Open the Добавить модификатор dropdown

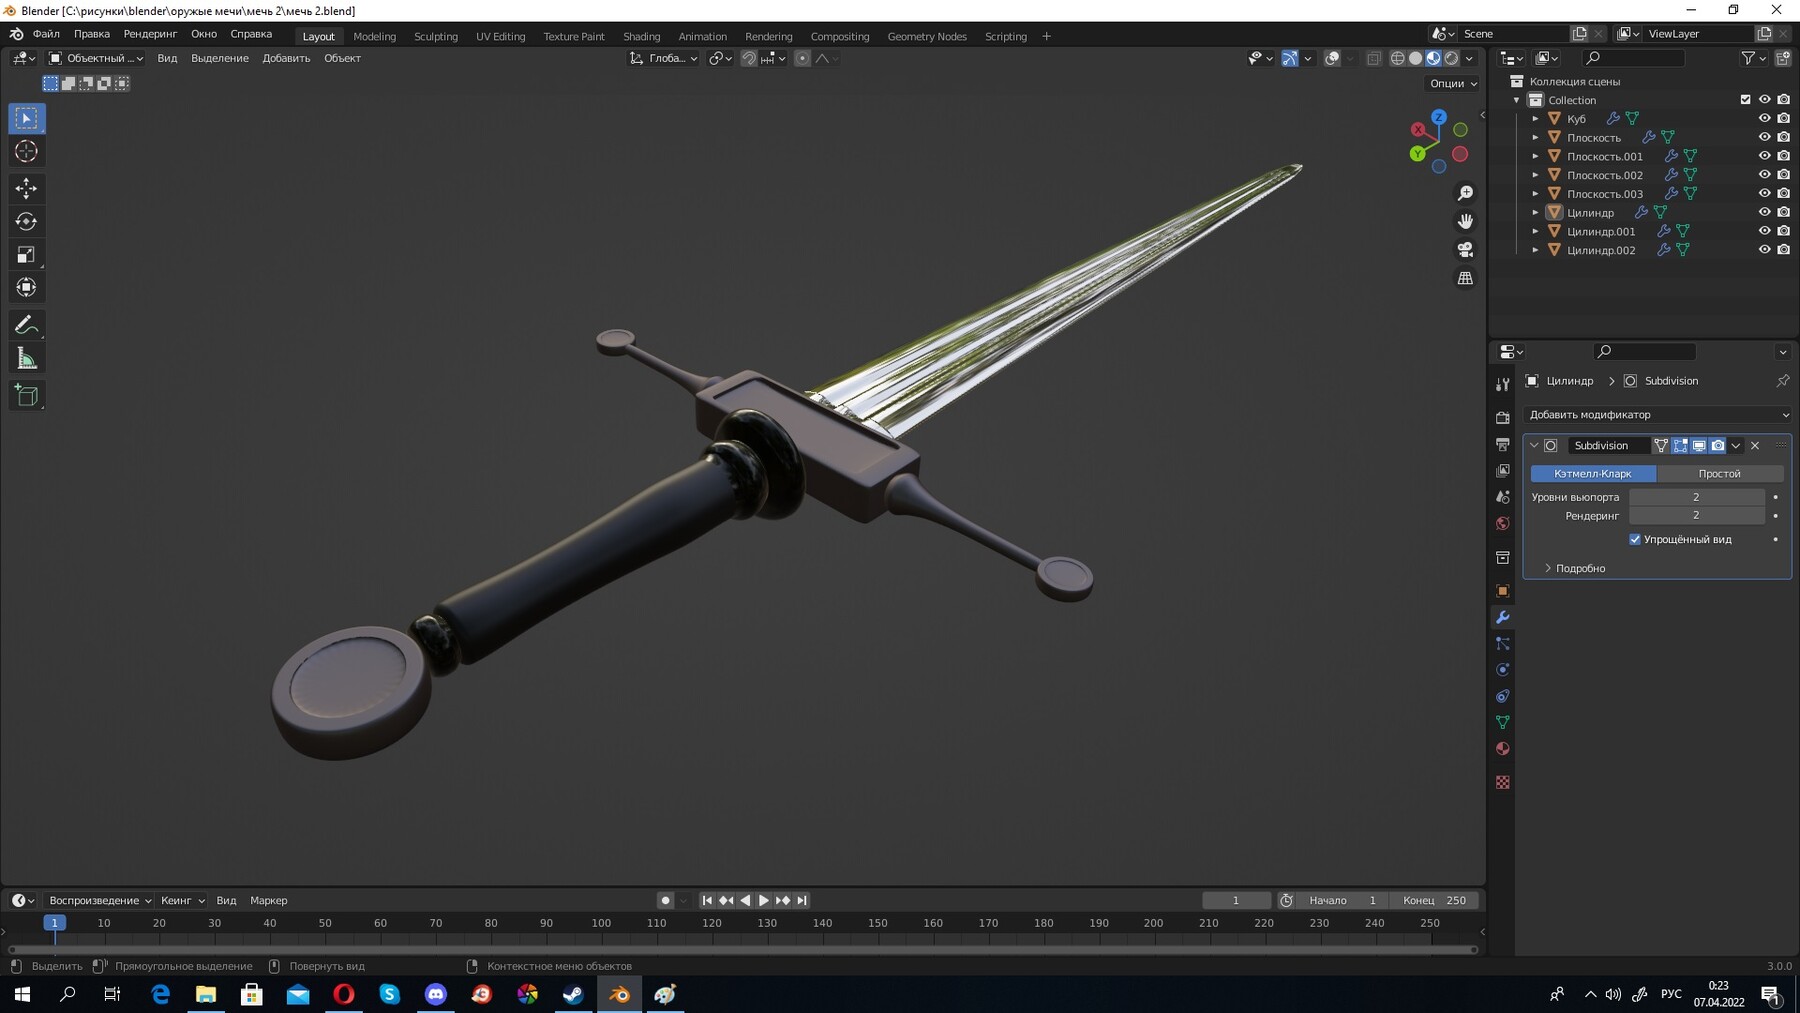point(1657,414)
